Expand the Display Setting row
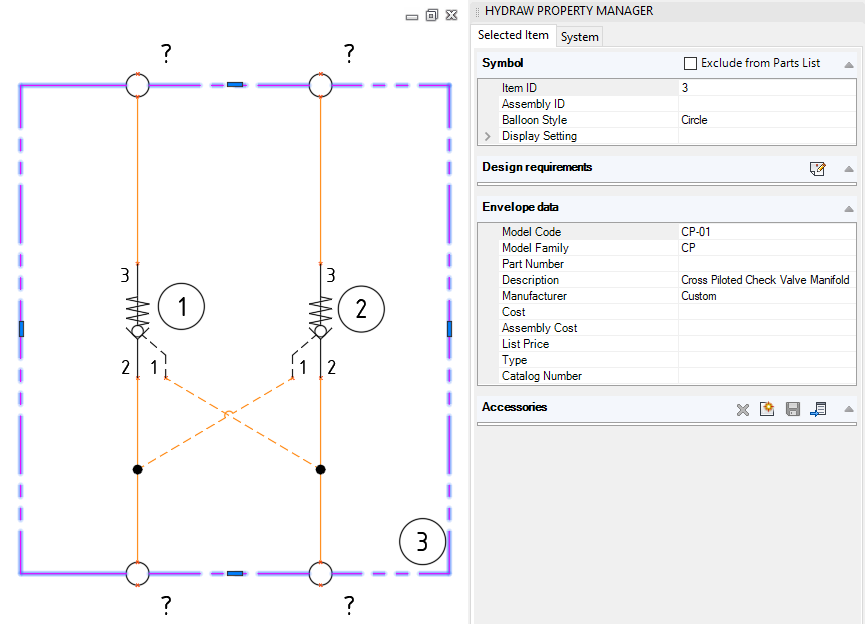 488,136
